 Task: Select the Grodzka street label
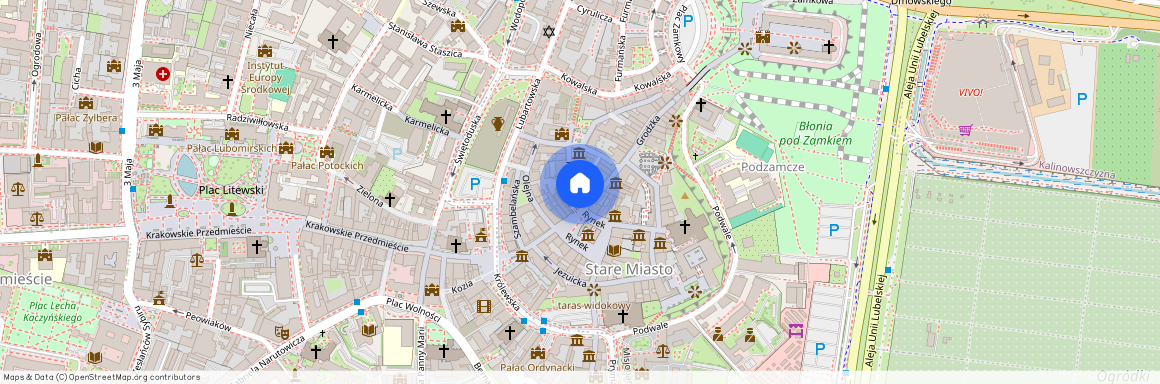(x=647, y=131)
